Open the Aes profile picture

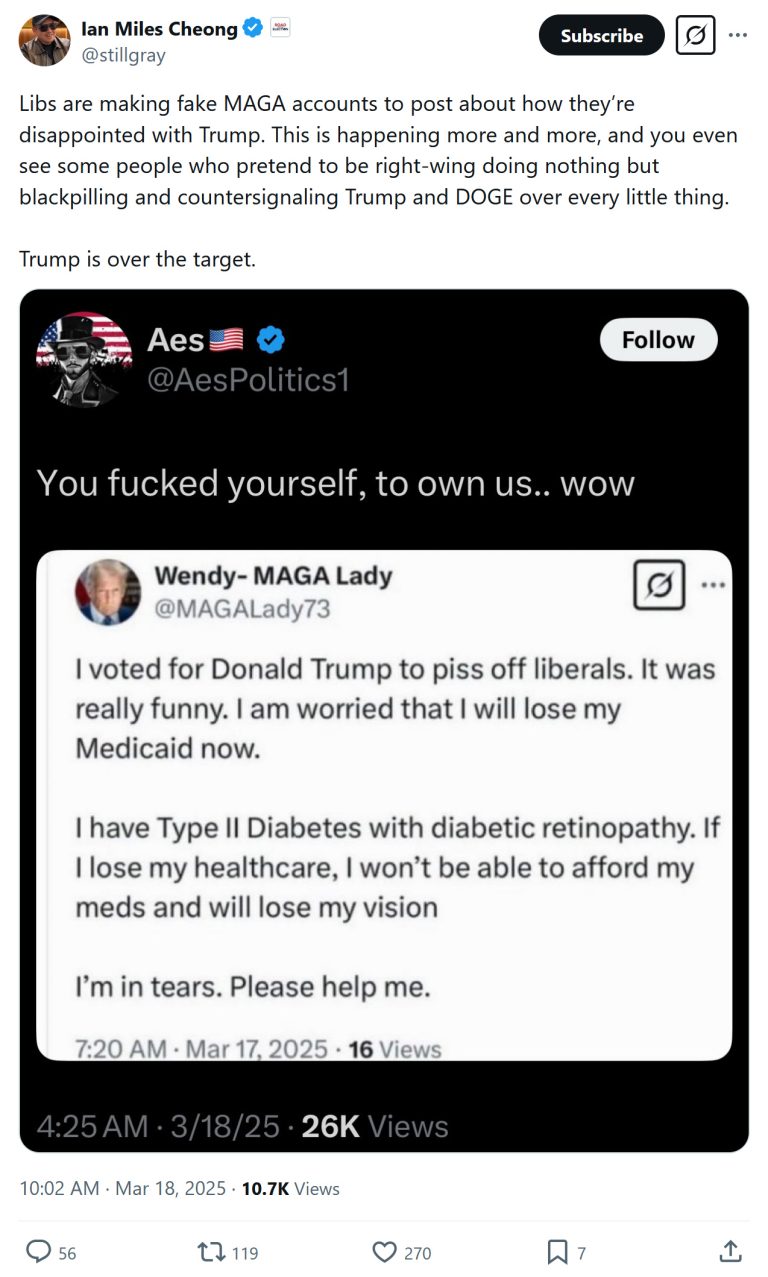(x=84, y=358)
